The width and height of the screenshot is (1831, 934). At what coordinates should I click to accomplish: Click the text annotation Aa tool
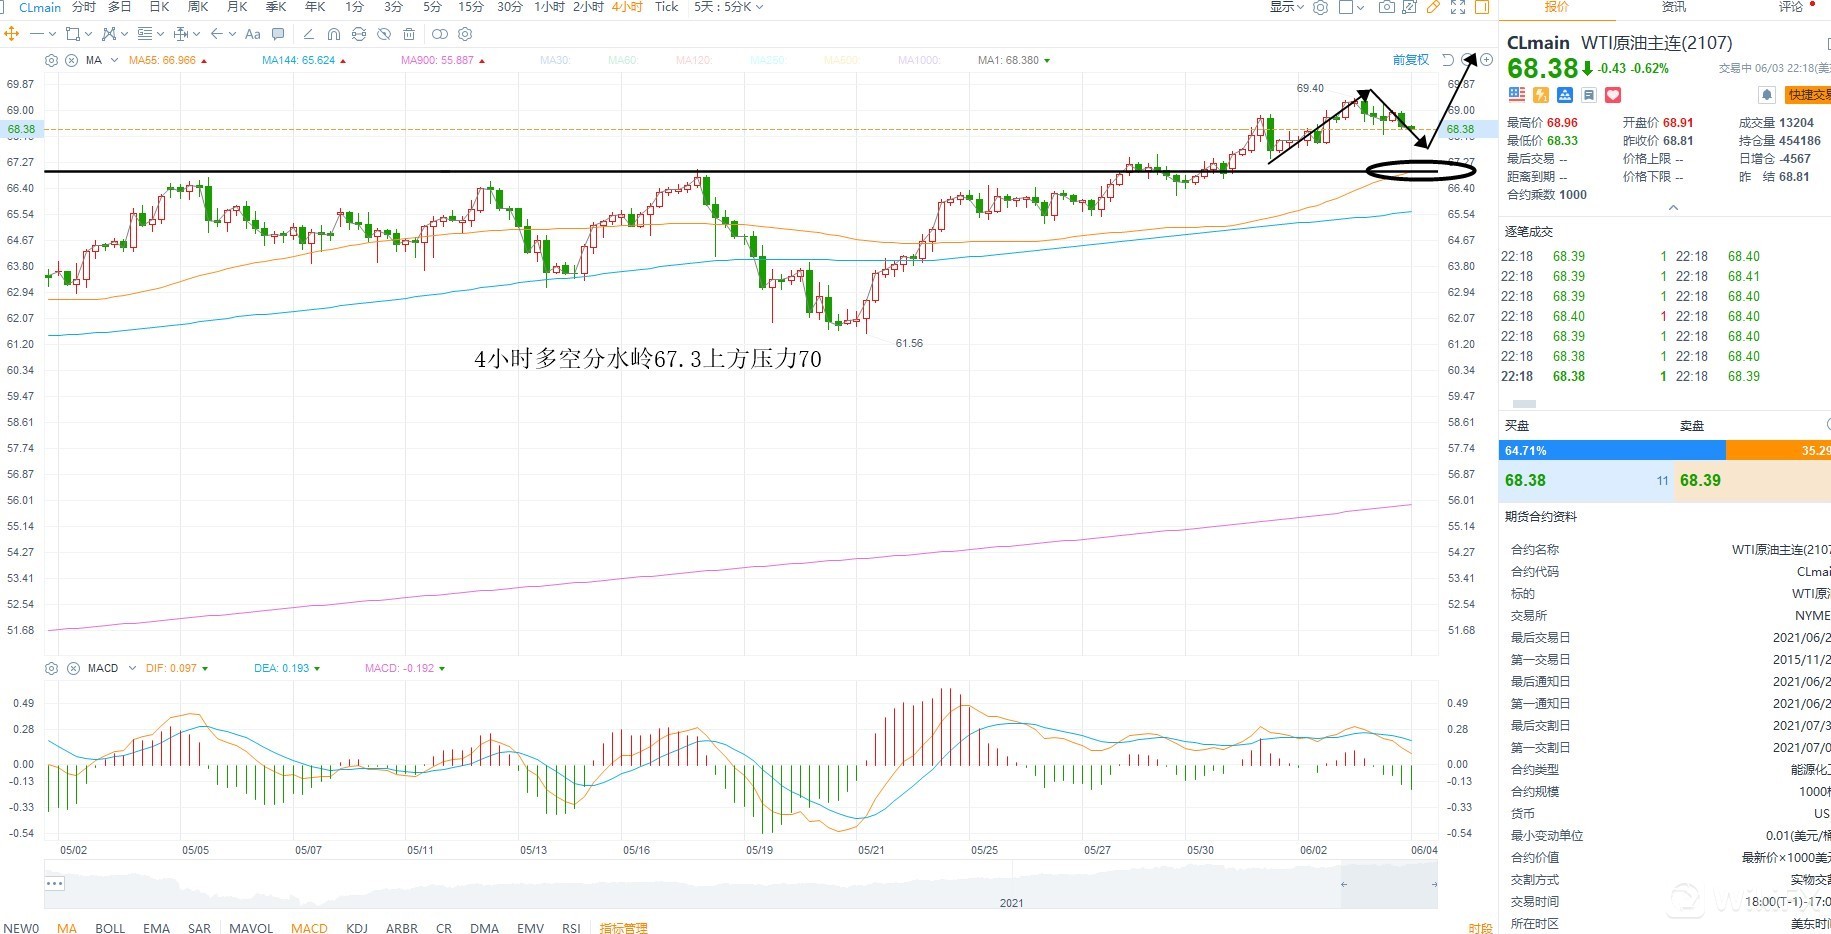253,34
